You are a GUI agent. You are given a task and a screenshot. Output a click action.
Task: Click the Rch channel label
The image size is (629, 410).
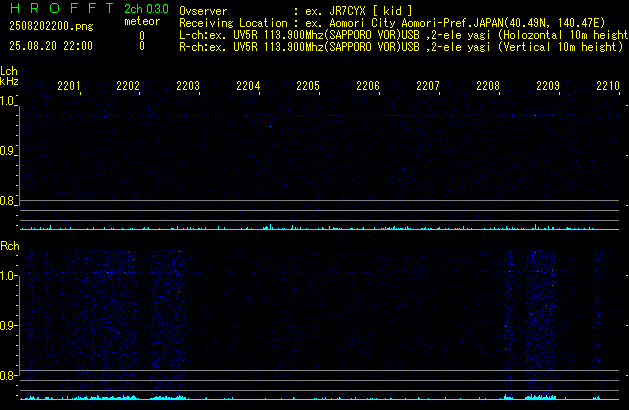coord(10,246)
